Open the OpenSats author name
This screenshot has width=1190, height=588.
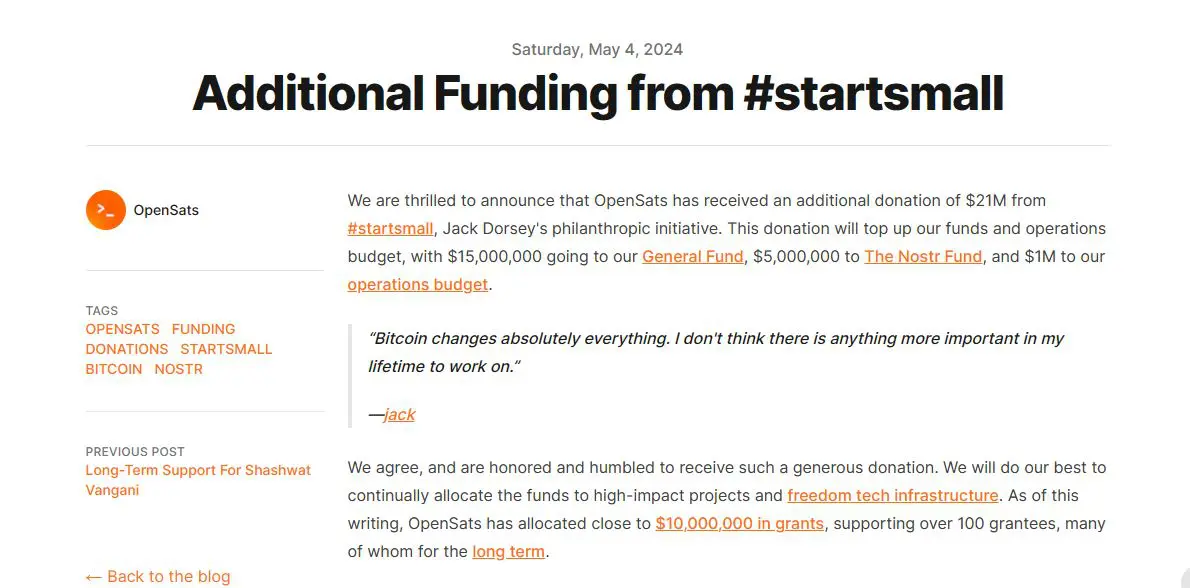coord(166,210)
